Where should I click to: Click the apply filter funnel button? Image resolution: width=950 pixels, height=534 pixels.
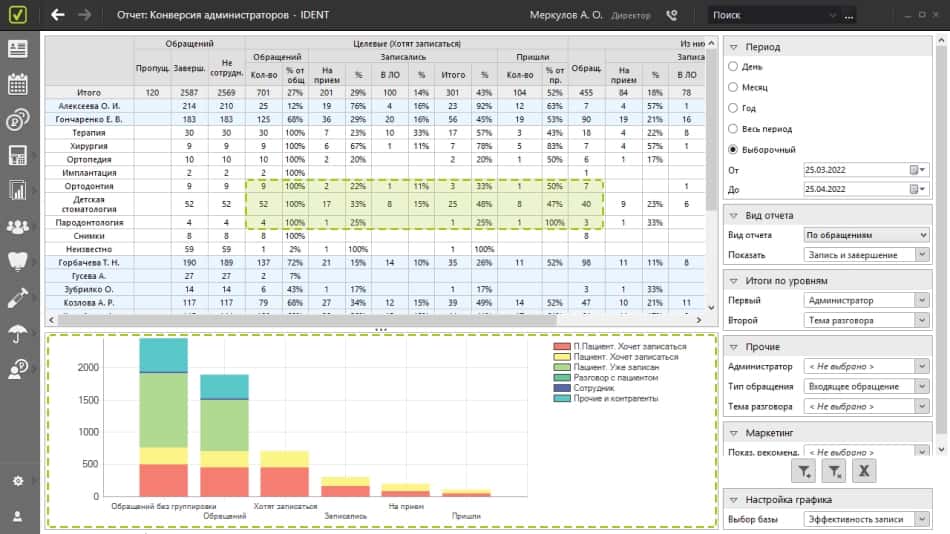click(x=803, y=471)
